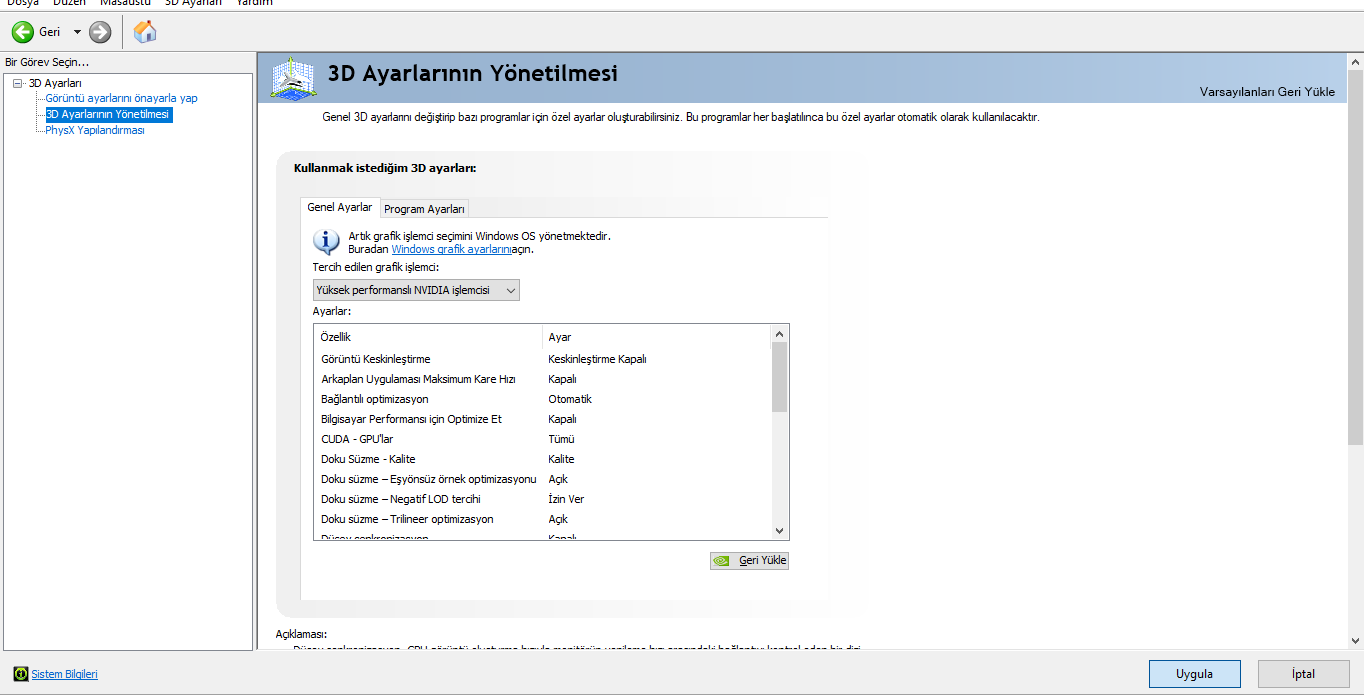1364x696 pixels.
Task: Select Bağlantılı optimizasyon row
Action: pyautogui.click(x=542, y=399)
